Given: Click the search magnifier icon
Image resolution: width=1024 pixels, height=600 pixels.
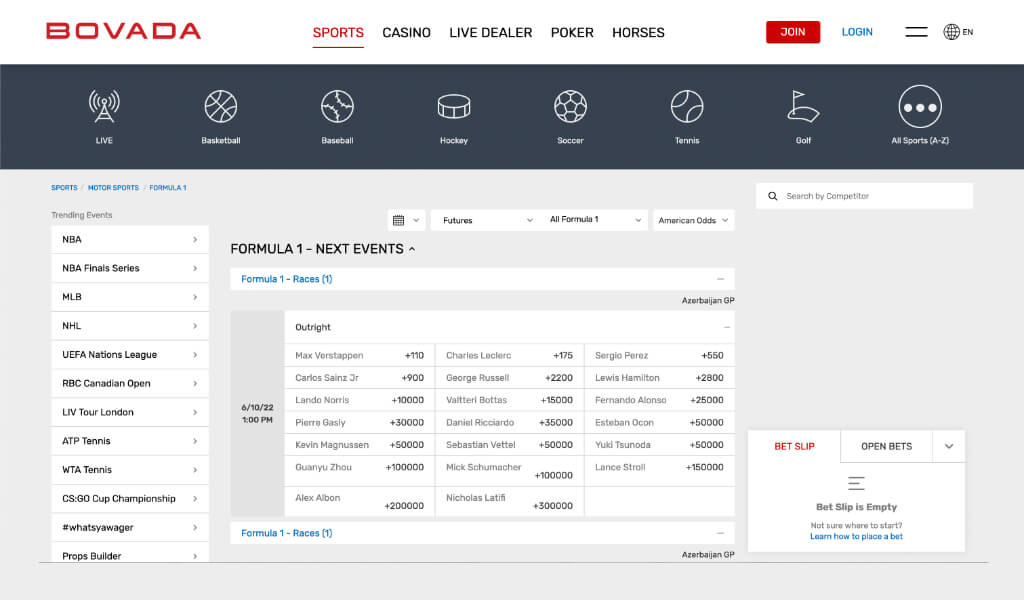Looking at the screenshot, I should tap(773, 196).
